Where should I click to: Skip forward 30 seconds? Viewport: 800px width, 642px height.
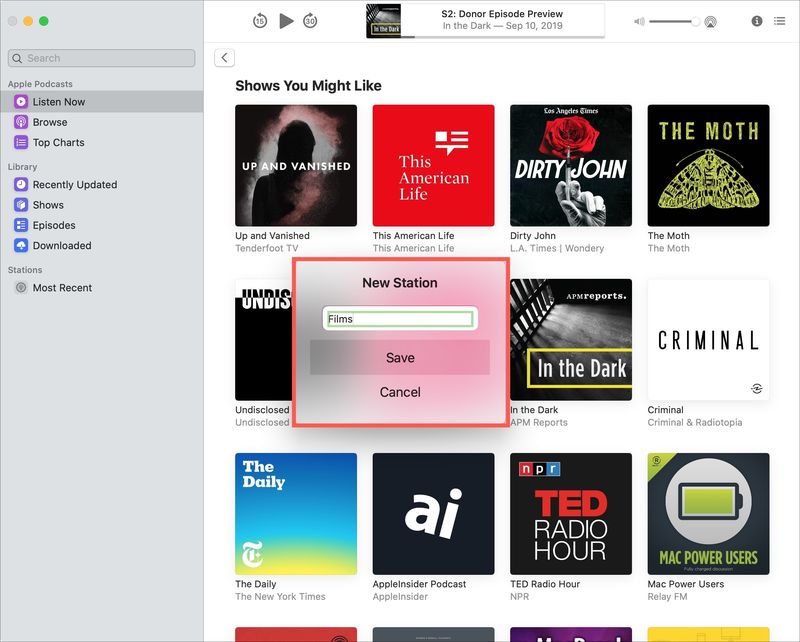pos(310,21)
